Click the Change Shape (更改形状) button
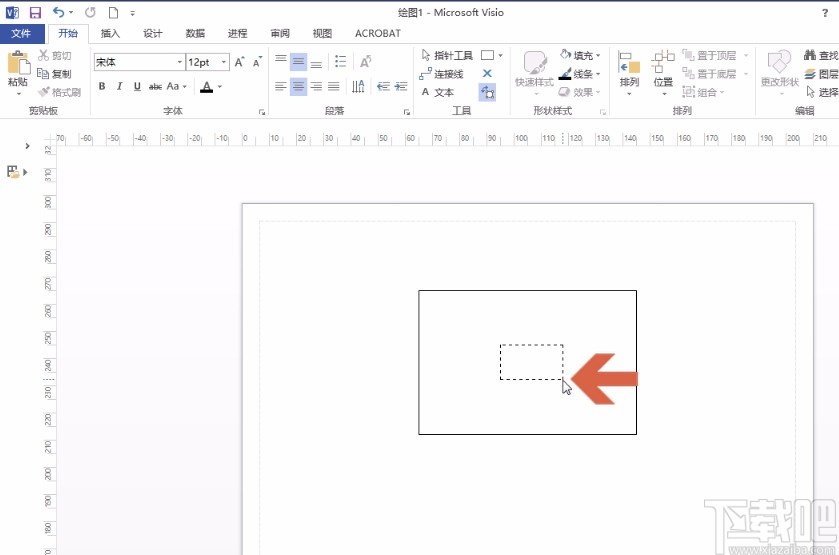 (780, 73)
